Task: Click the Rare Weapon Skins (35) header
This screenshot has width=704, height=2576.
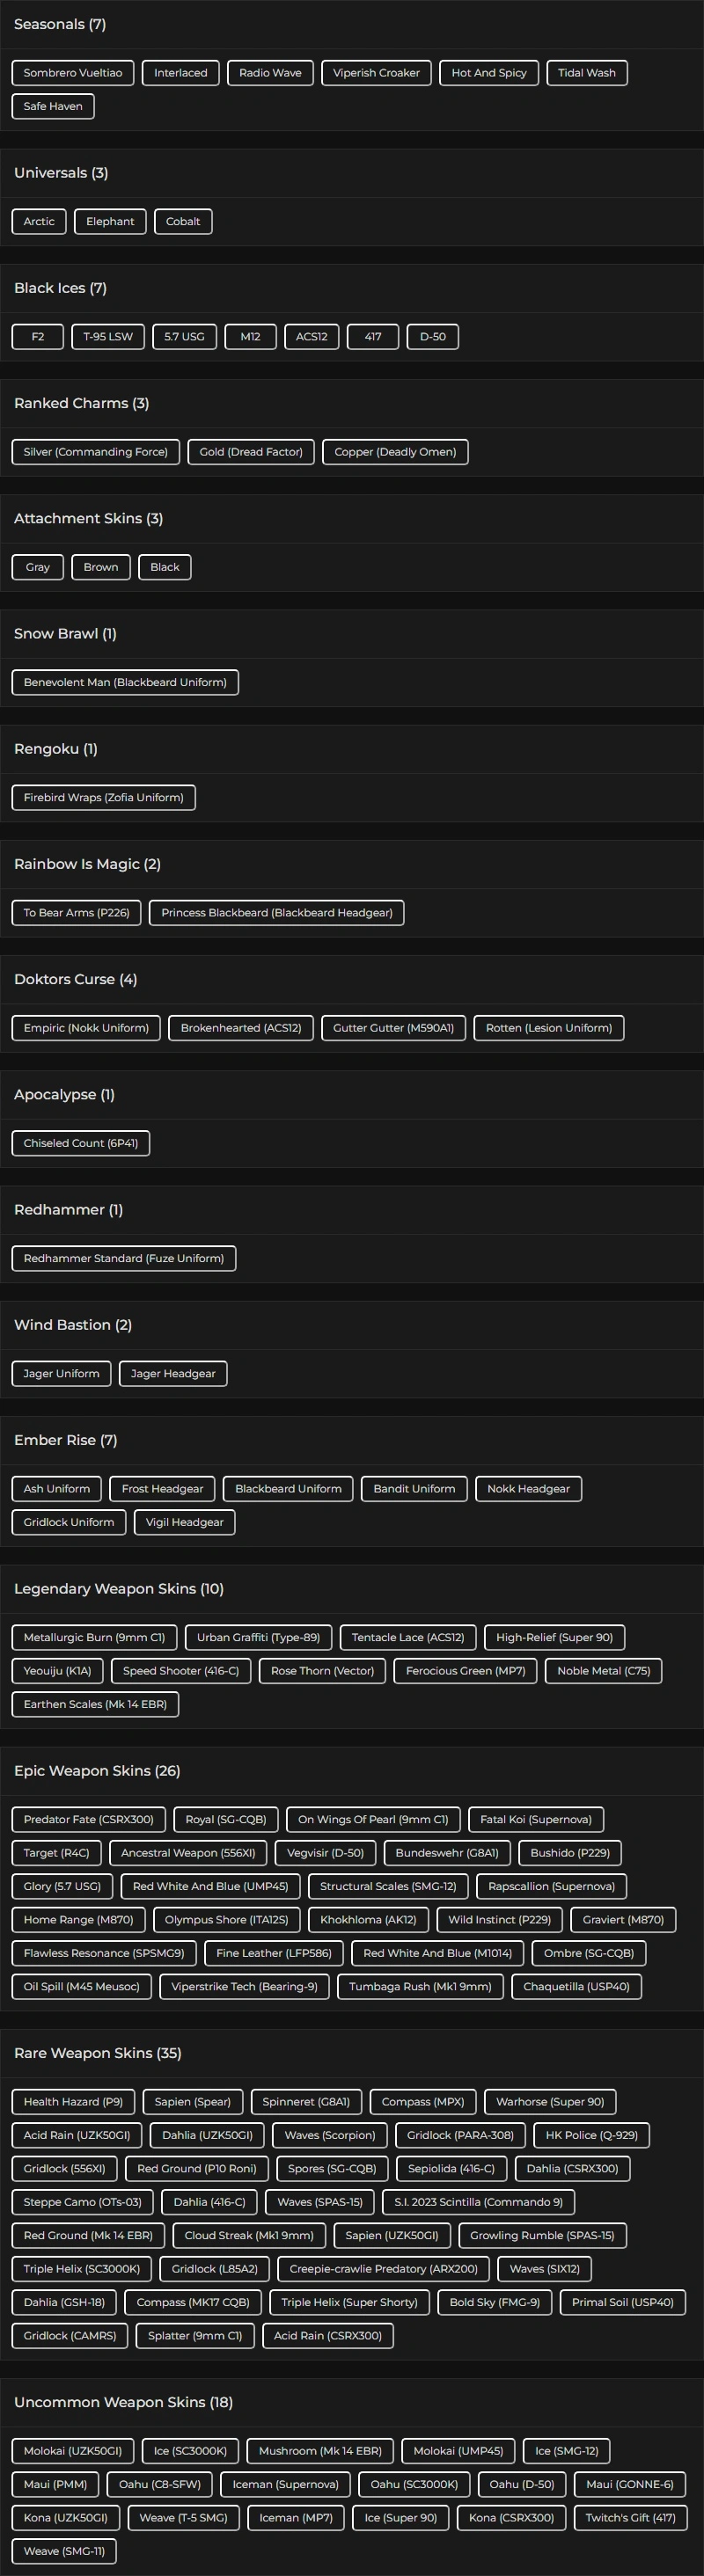Action: (98, 2053)
